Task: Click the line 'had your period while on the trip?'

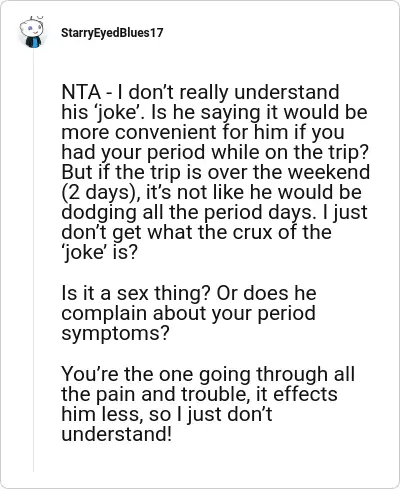Action: [215, 153]
